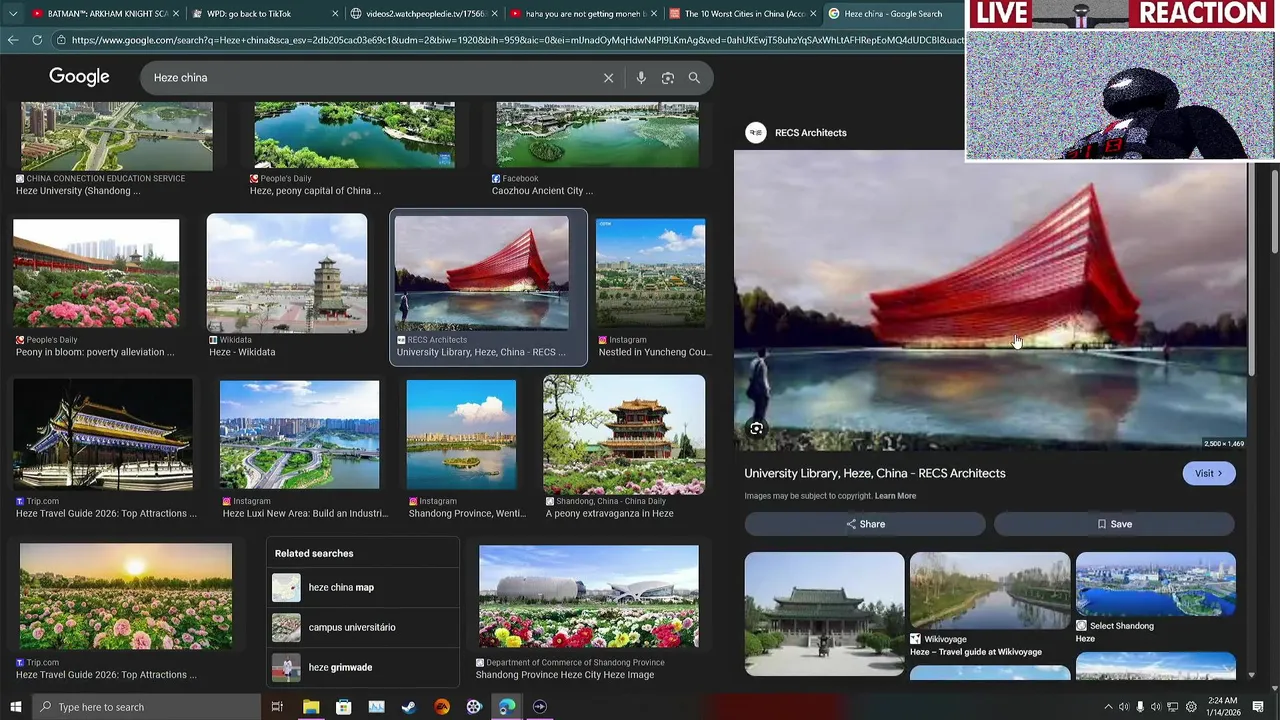Select related search heze grimwade
This screenshot has height=720, width=1280.
tap(363, 667)
